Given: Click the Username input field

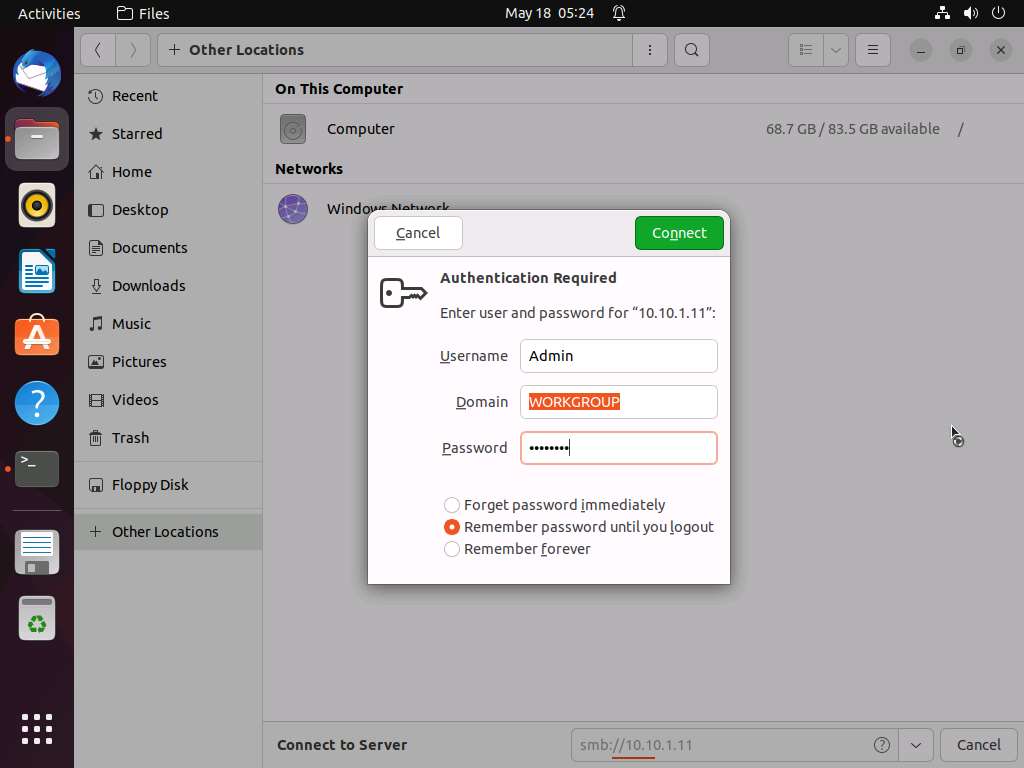Looking at the screenshot, I should click(618, 356).
